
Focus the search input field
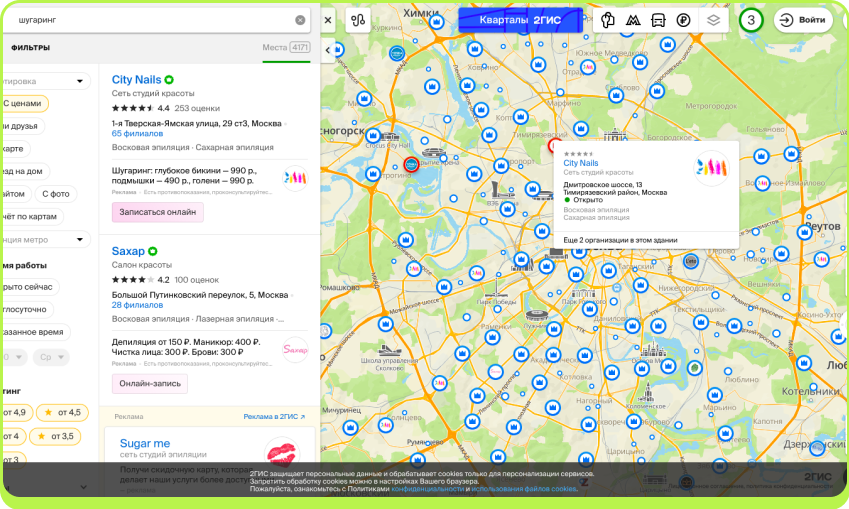154,20
